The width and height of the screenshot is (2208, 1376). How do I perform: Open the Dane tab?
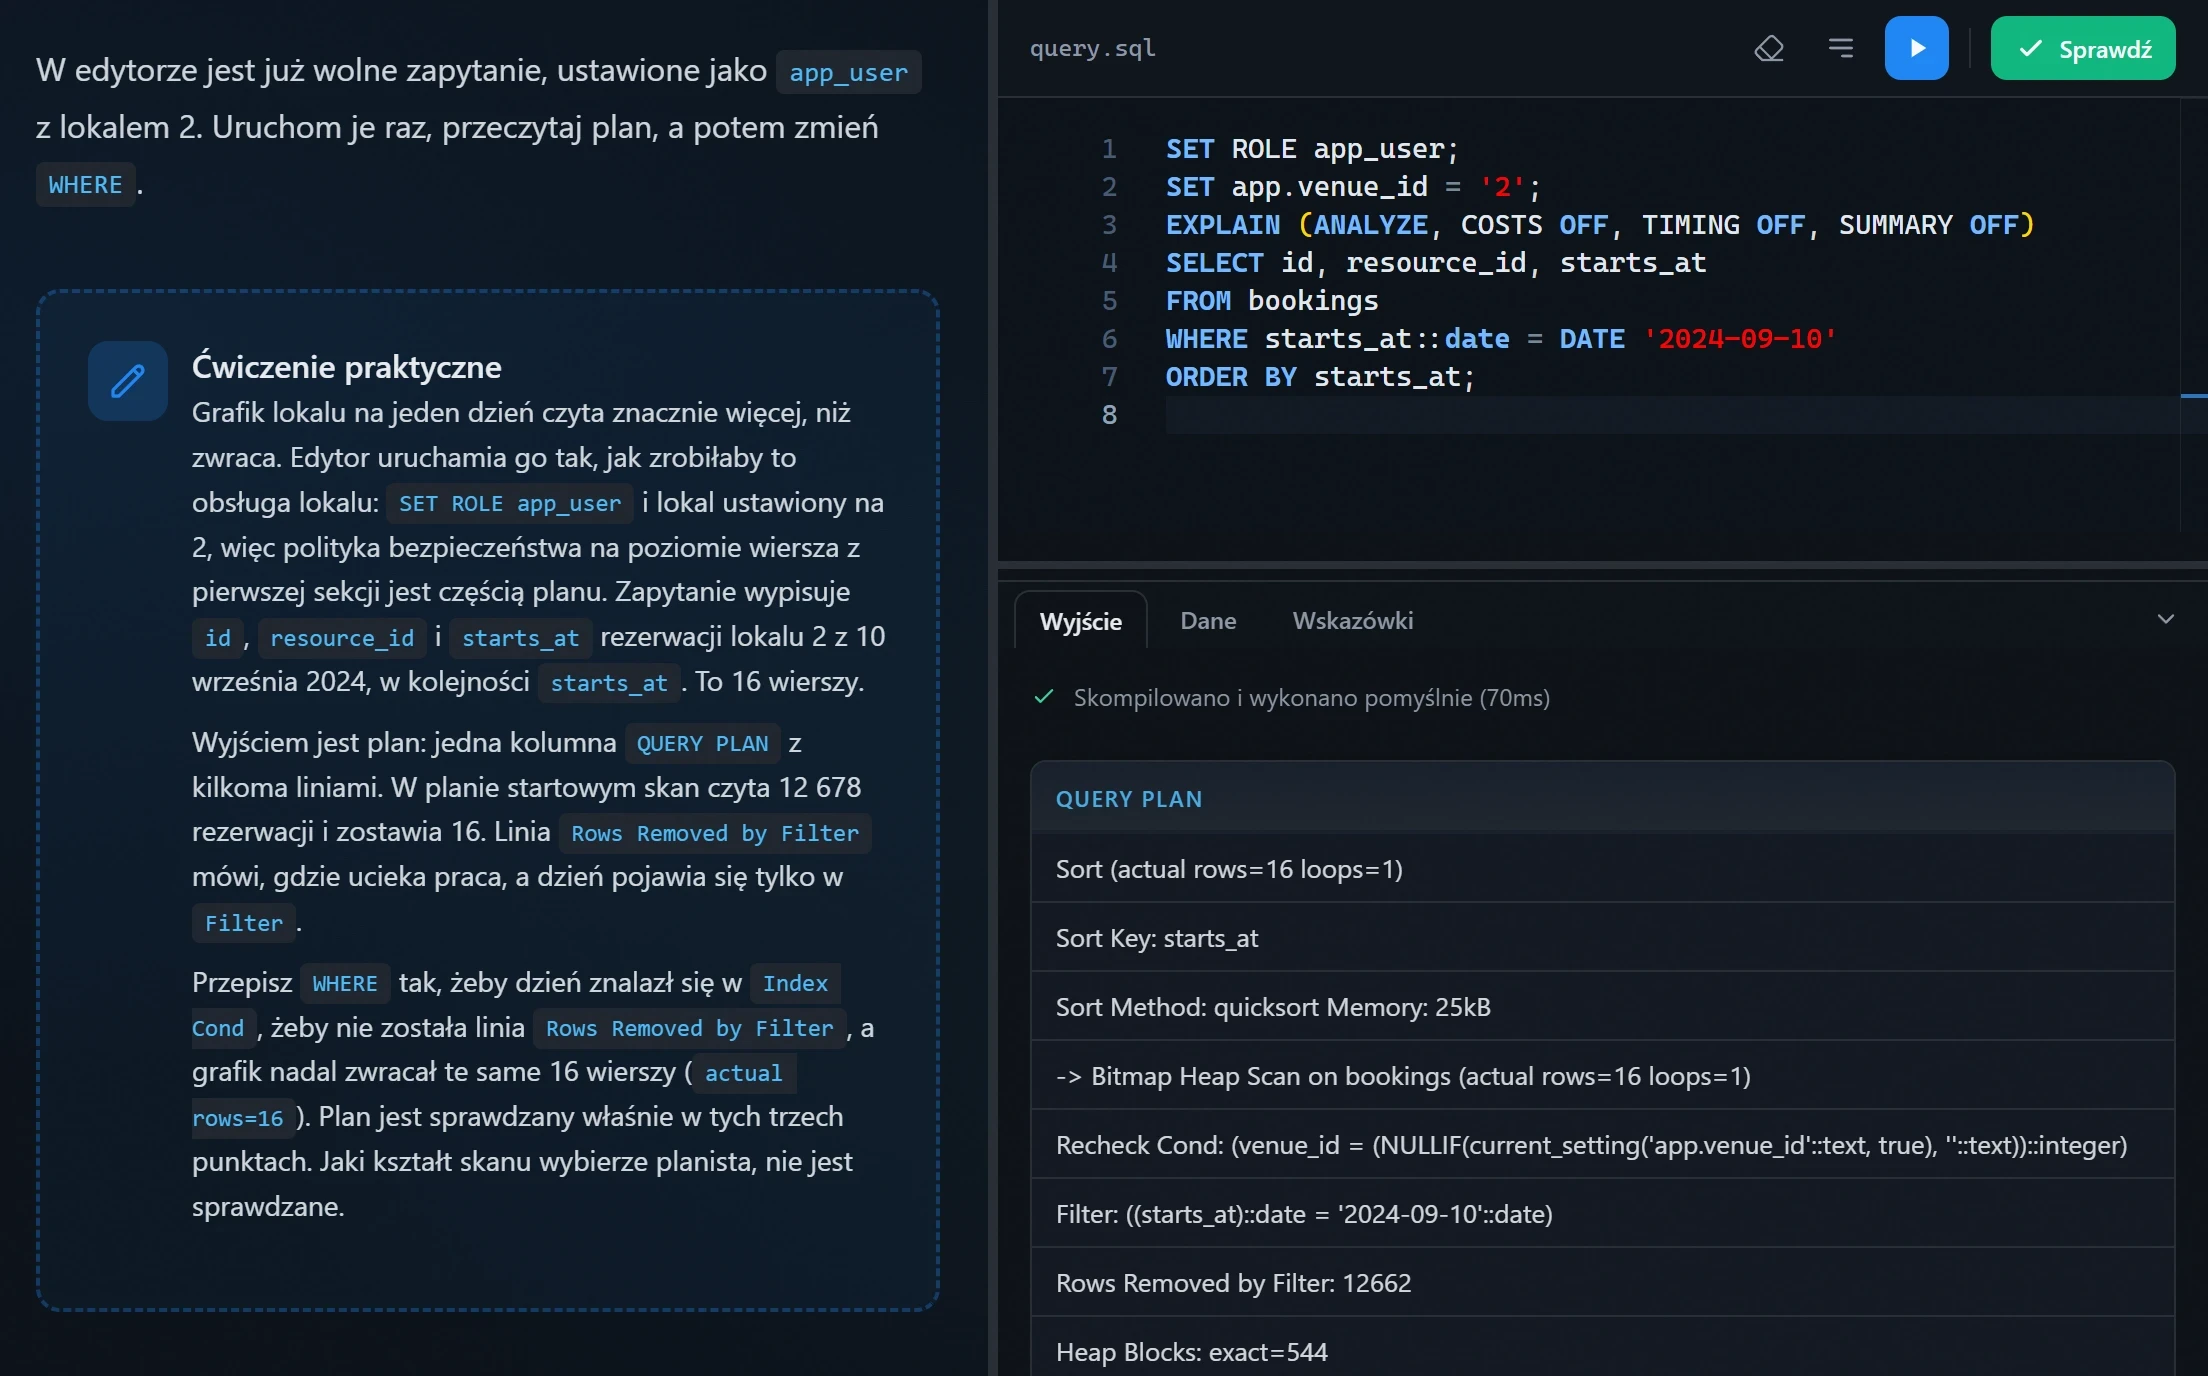tap(1208, 621)
